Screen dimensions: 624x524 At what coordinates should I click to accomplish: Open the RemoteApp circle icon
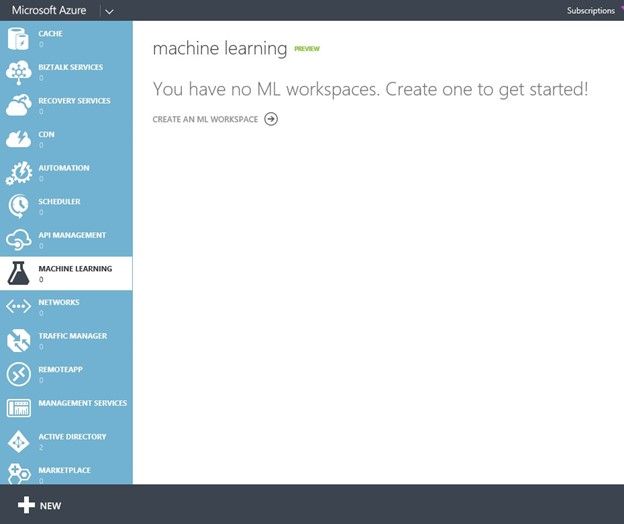(x=18, y=374)
